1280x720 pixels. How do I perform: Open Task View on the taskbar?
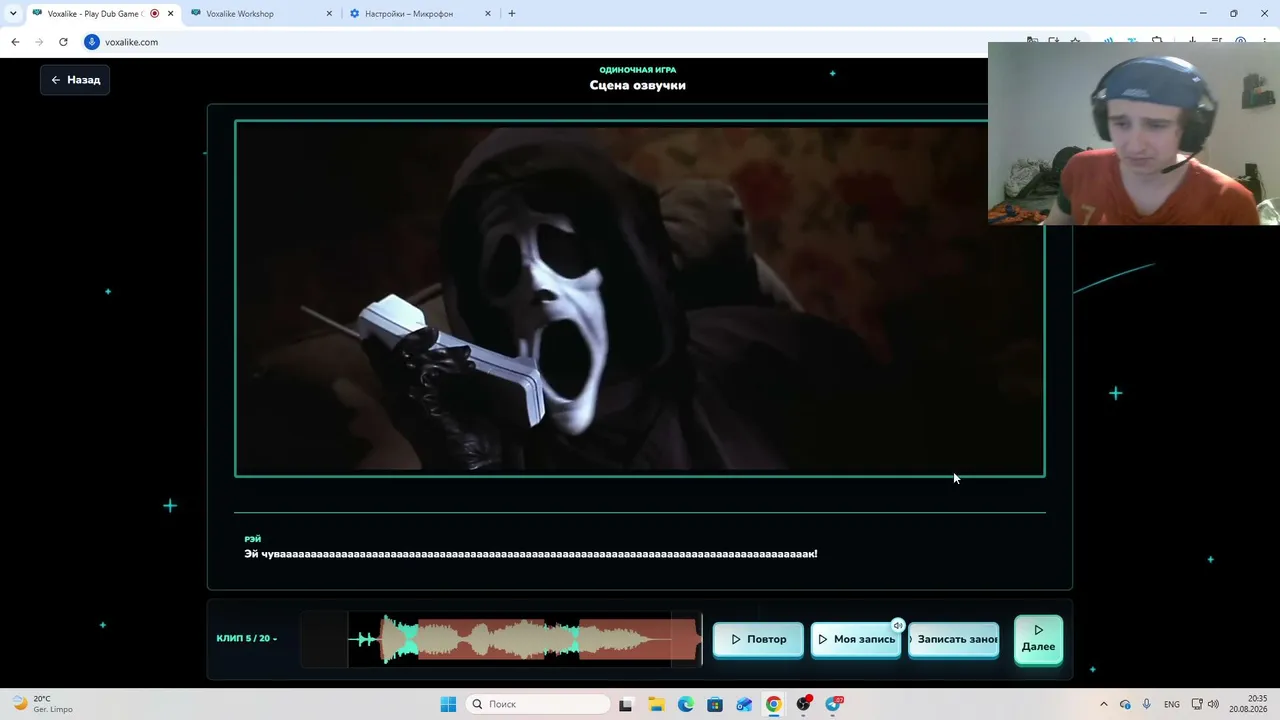click(626, 704)
